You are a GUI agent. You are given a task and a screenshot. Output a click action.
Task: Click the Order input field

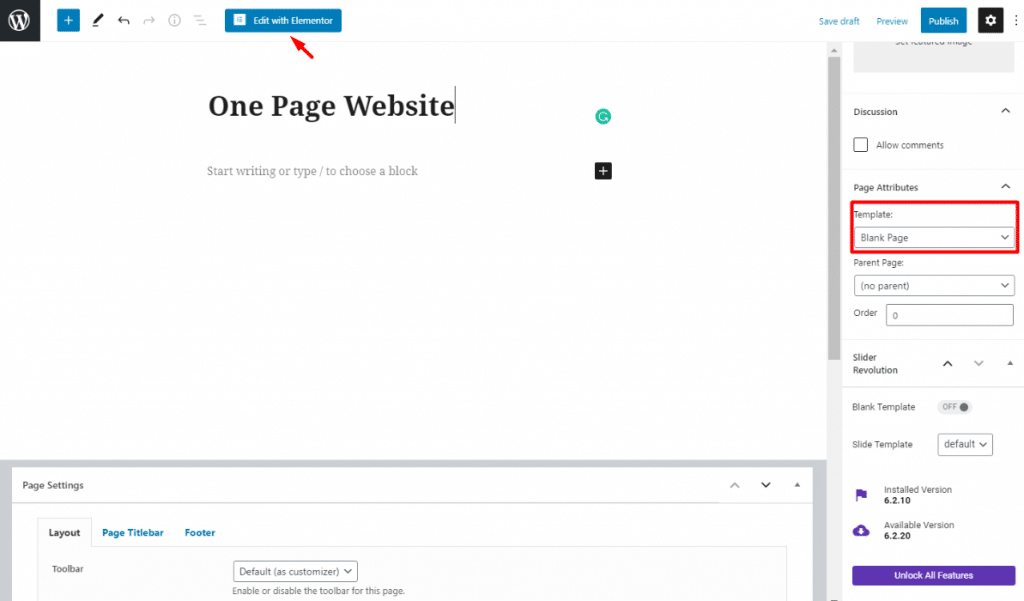click(949, 315)
